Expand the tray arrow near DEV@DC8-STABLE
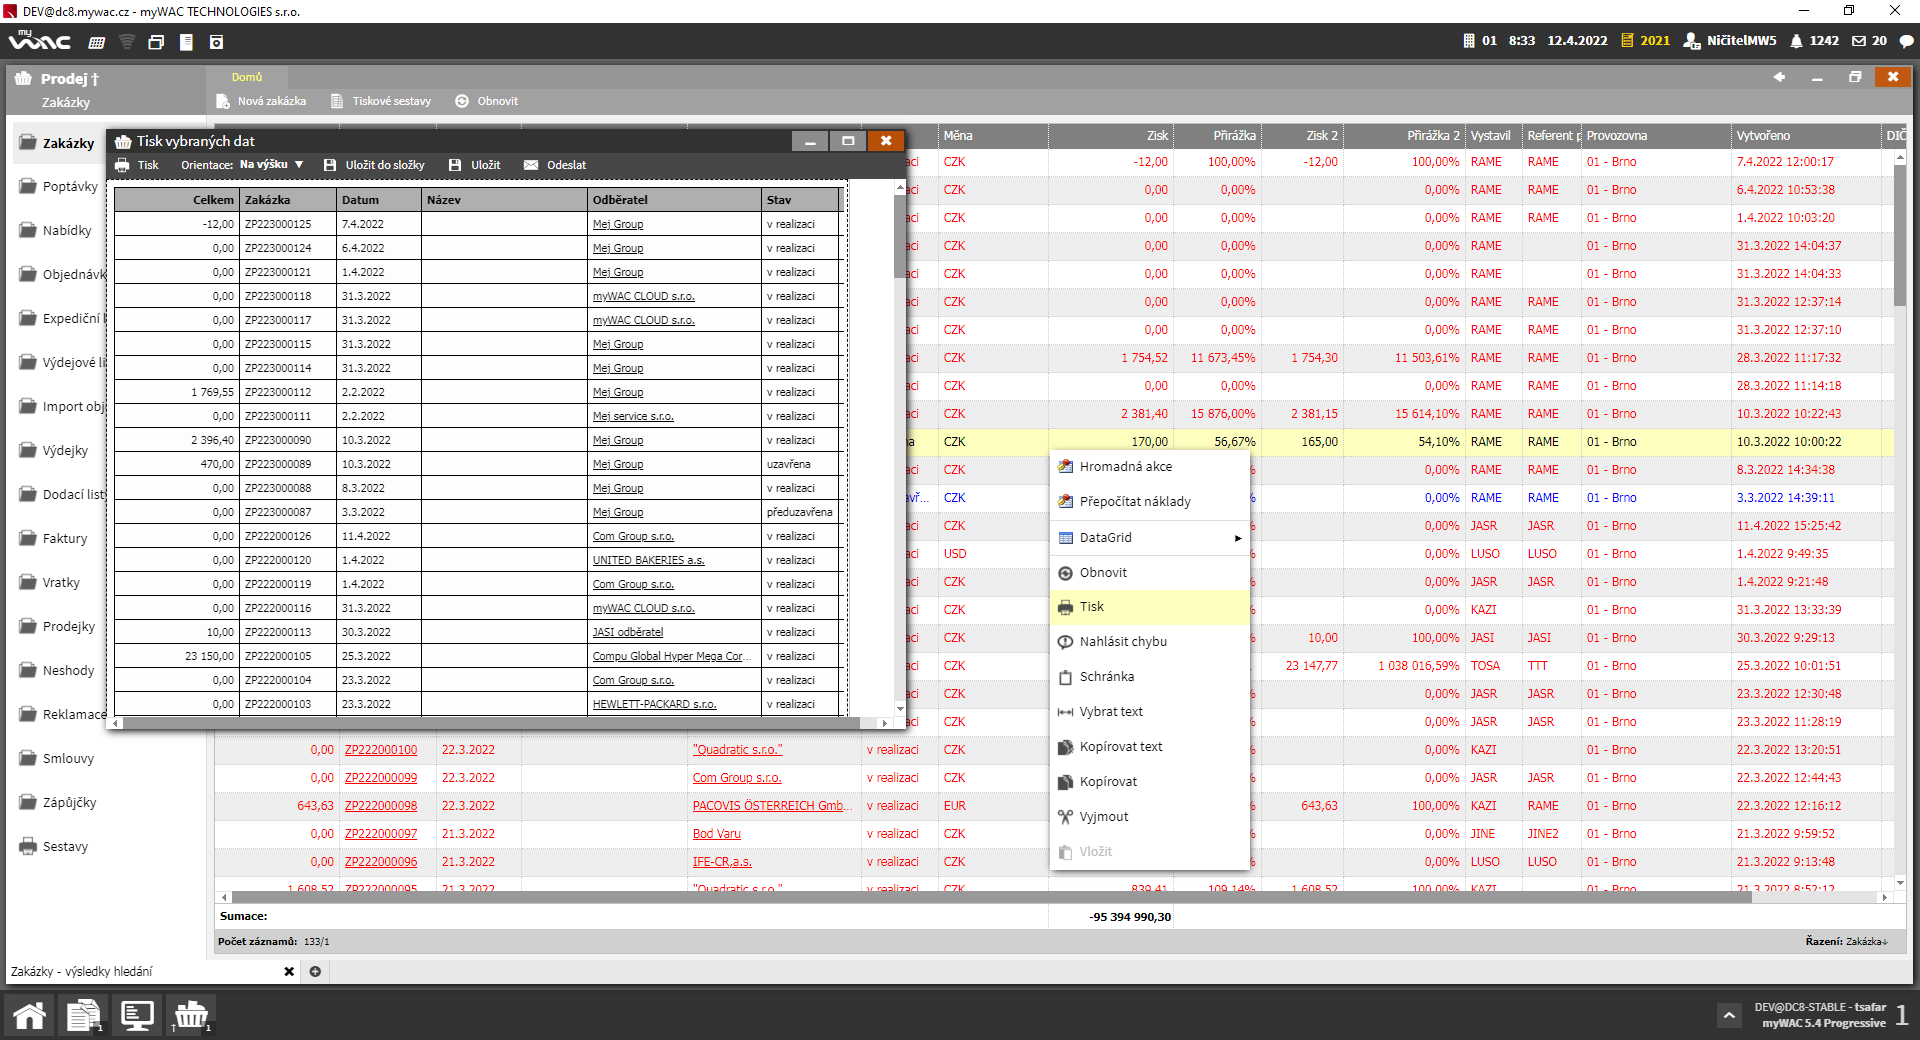The image size is (1920, 1040). [x=1729, y=1014]
